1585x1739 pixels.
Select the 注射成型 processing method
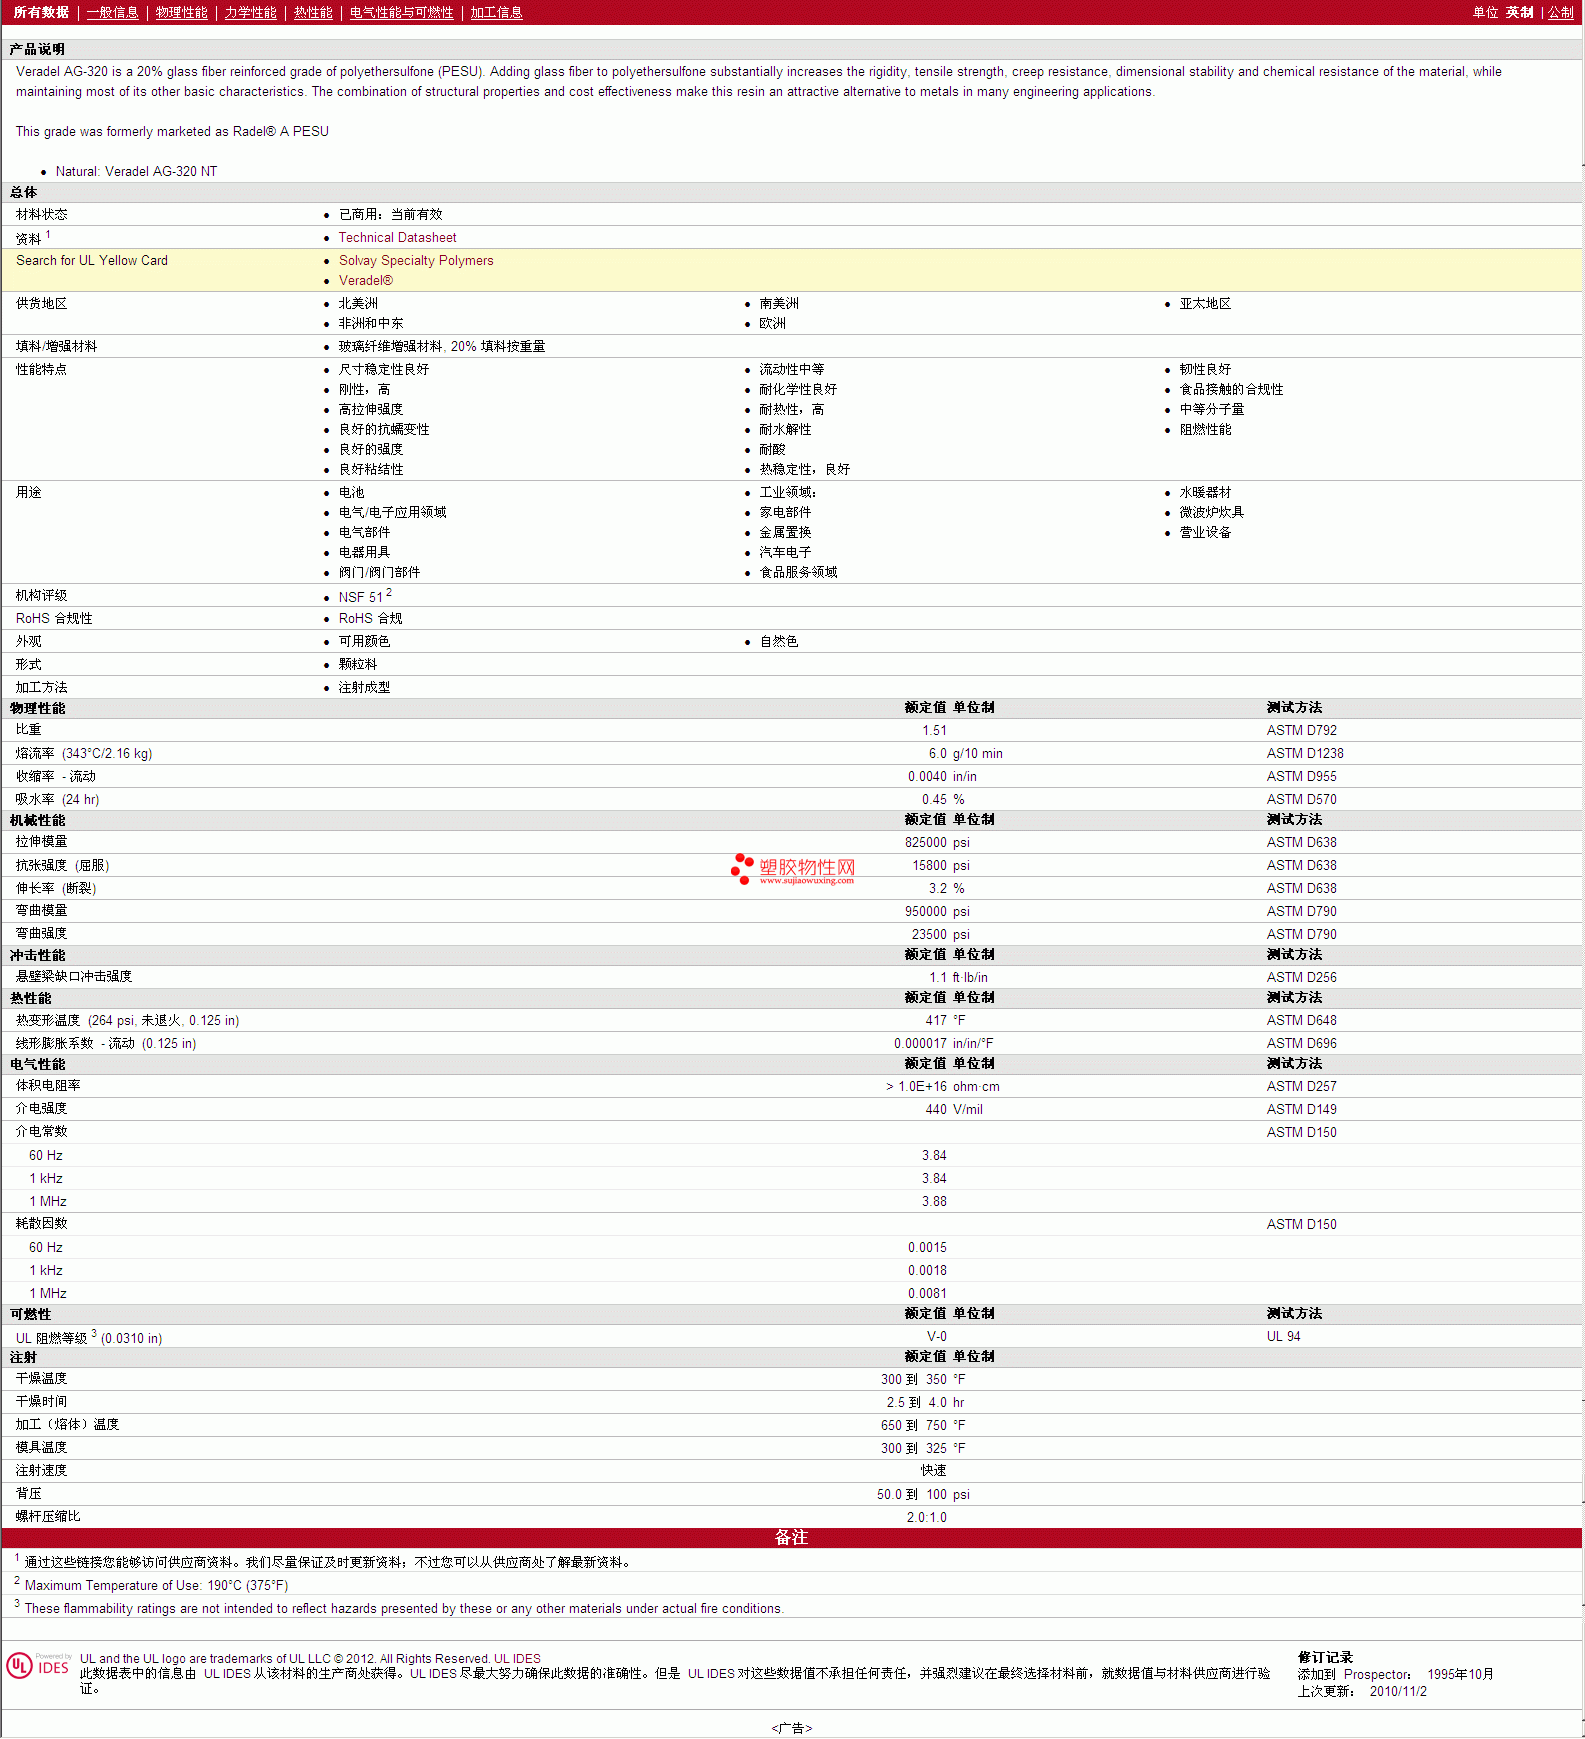point(364,687)
